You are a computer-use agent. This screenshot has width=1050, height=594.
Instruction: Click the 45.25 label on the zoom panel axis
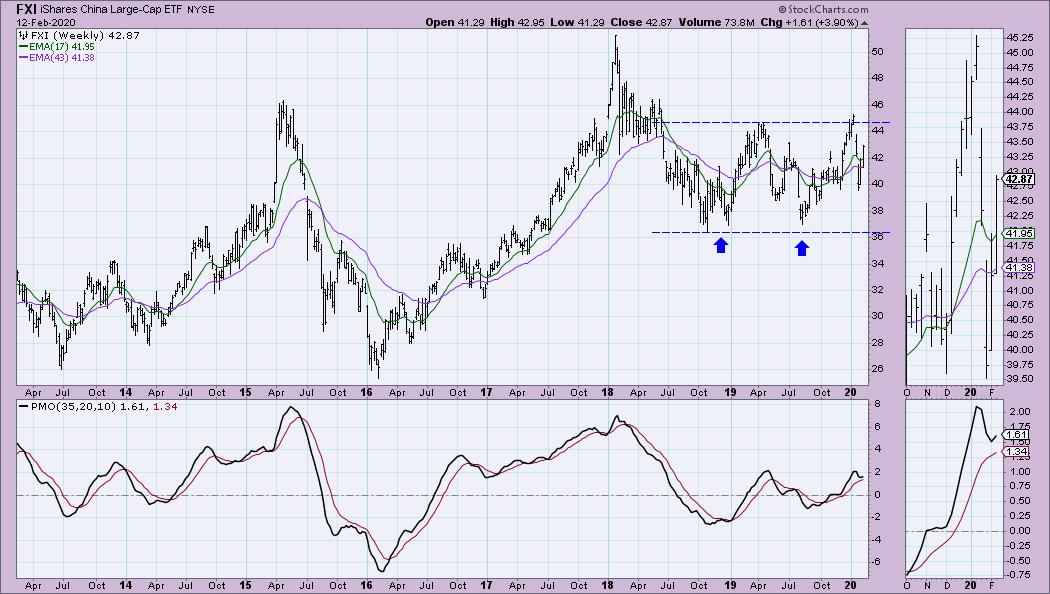[1019, 38]
